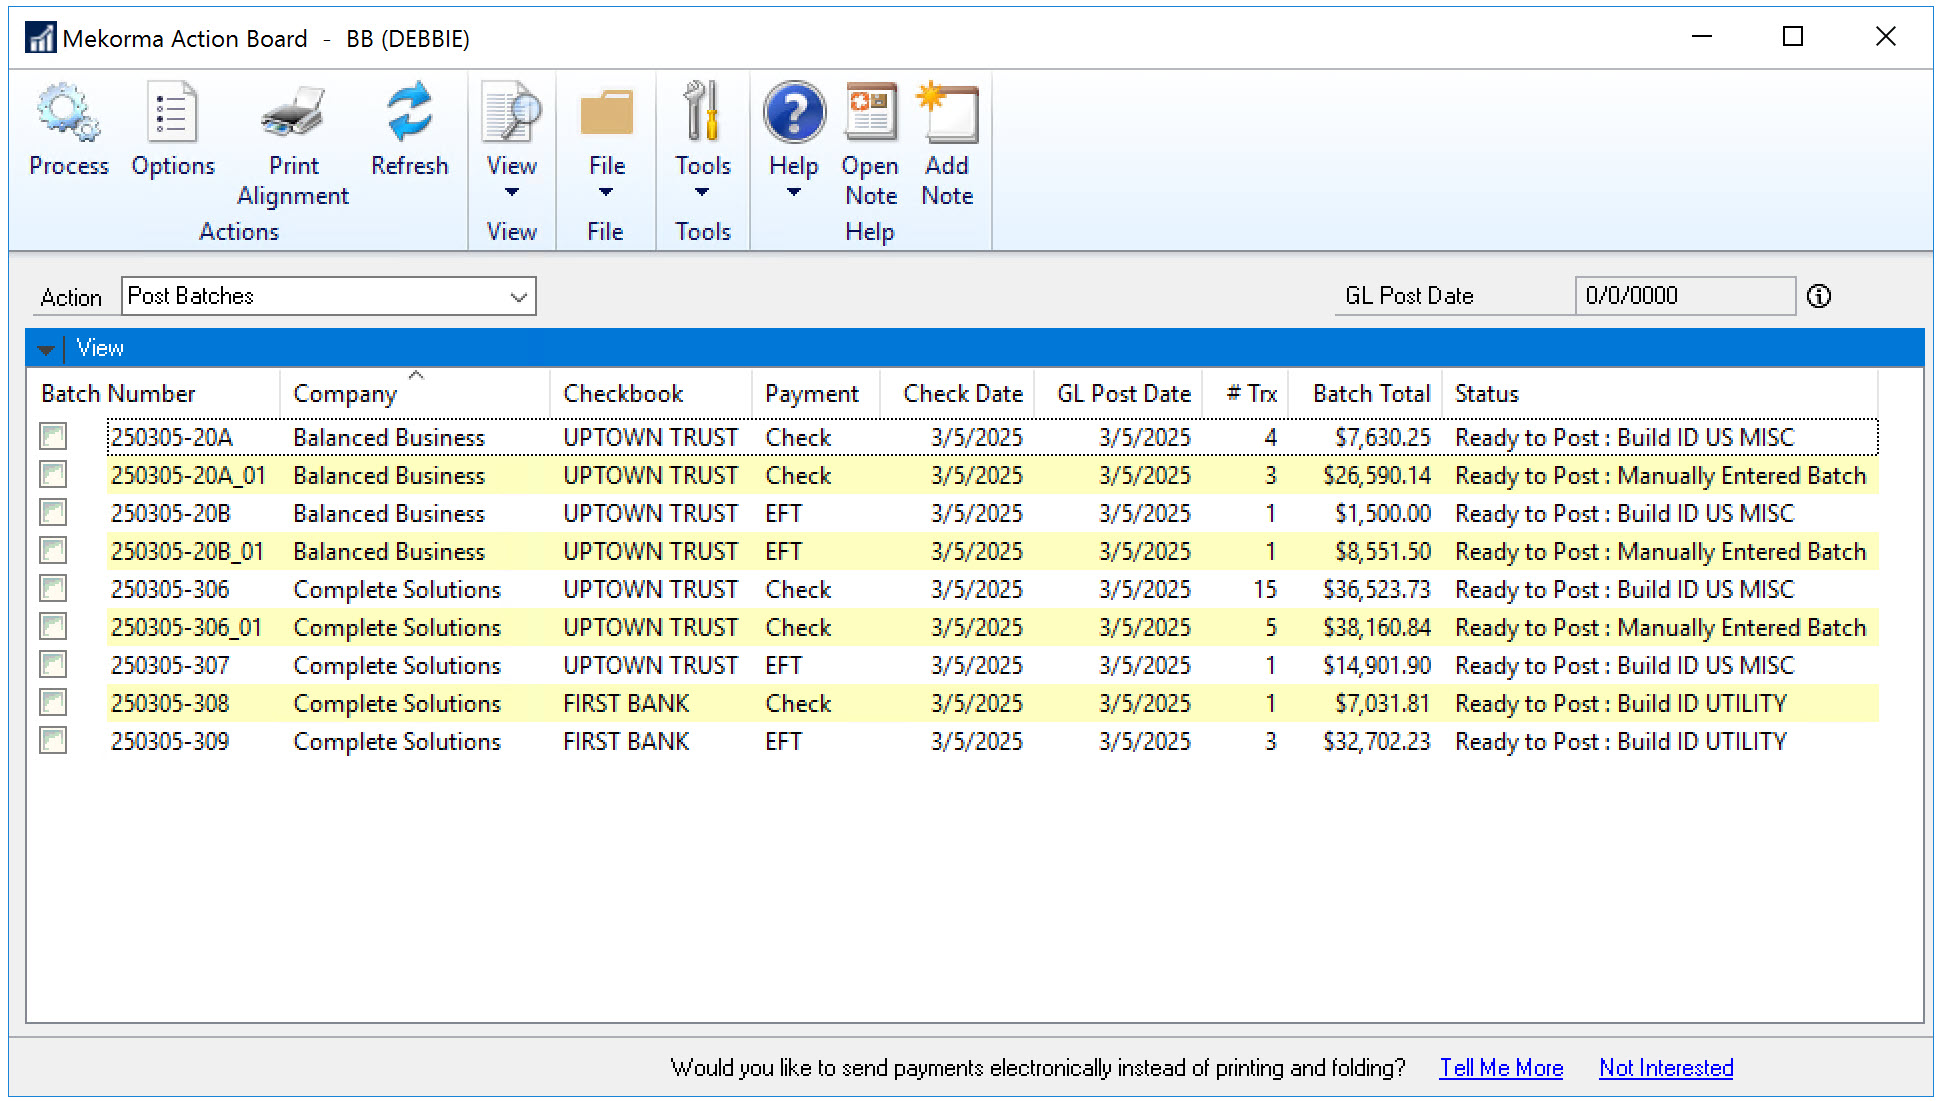The image size is (1942, 1101).
Task: Tick checkbox for batch 250305-309
Action: click(x=53, y=741)
